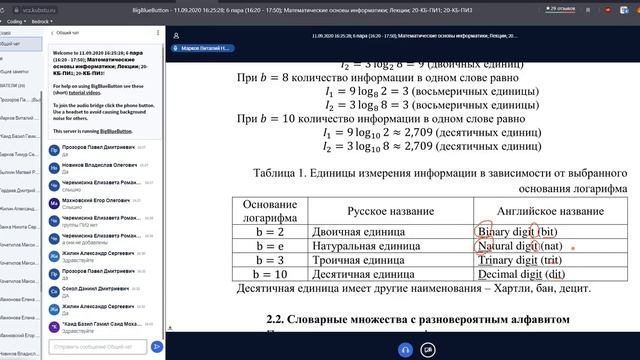Select message name Махновский Егор Олегович

[96, 200]
